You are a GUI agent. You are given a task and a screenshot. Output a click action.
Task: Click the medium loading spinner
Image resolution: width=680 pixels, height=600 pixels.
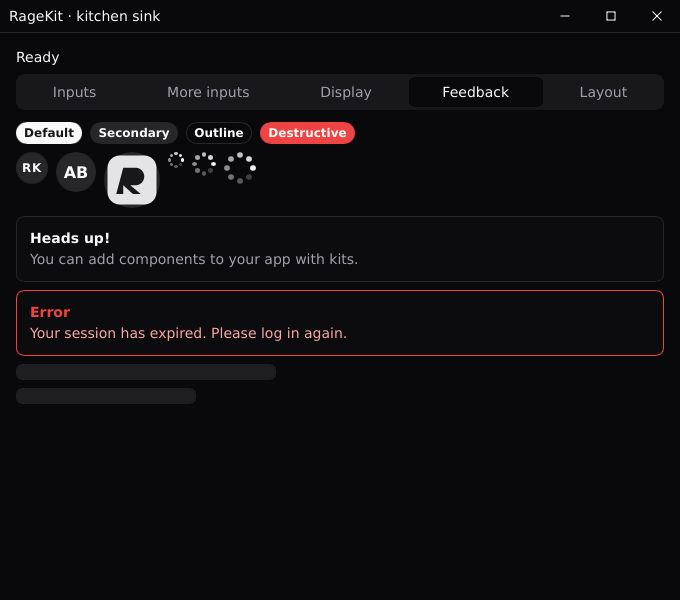pos(204,164)
